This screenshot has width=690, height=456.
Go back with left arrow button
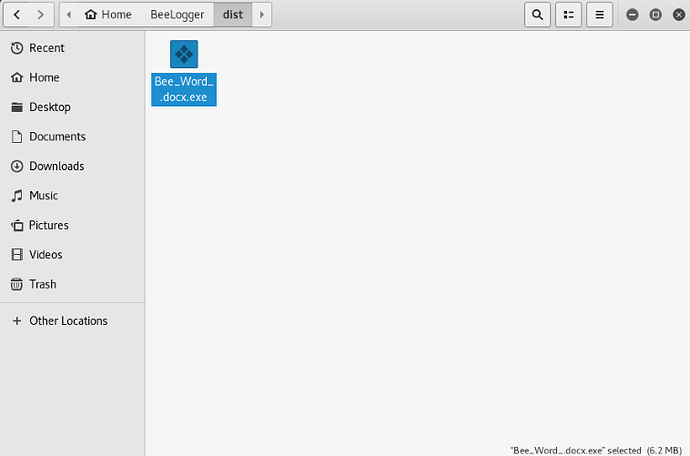(18, 15)
